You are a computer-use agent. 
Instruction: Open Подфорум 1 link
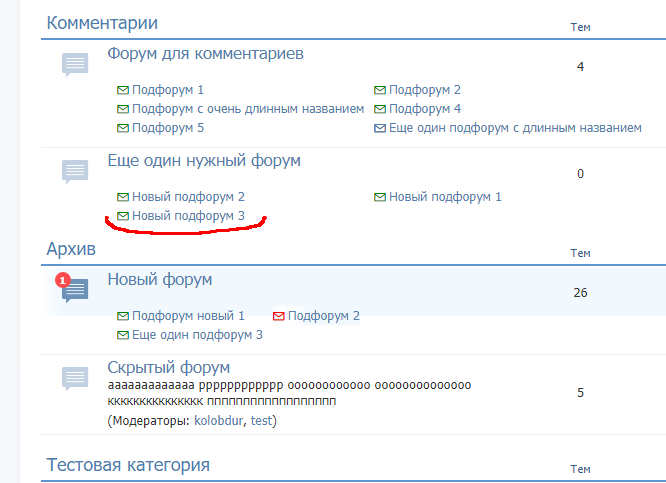tap(168, 90)
